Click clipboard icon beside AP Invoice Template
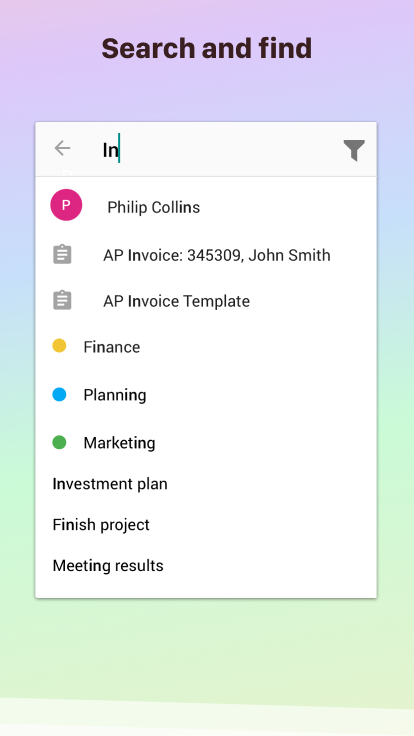The image size is (414, 736). coord(62,300)
